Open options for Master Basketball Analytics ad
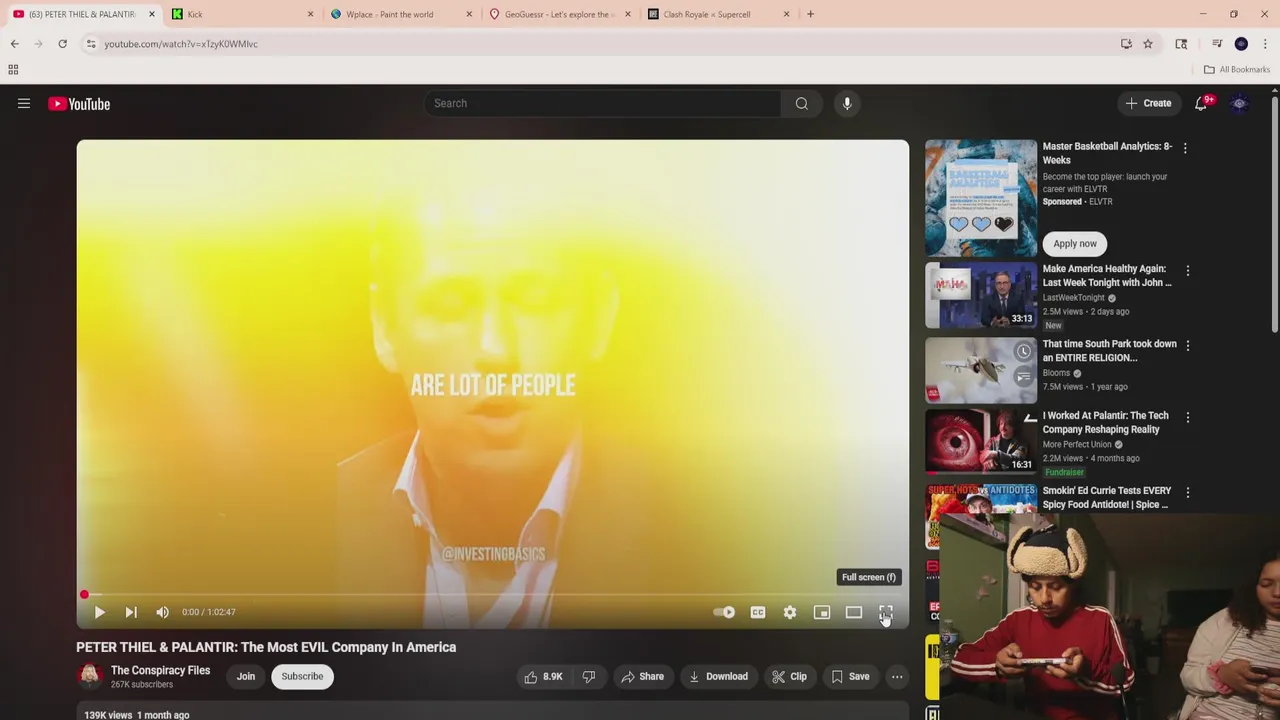The height and width of the screenshot is (720, 1280). tap(1185, 148)
